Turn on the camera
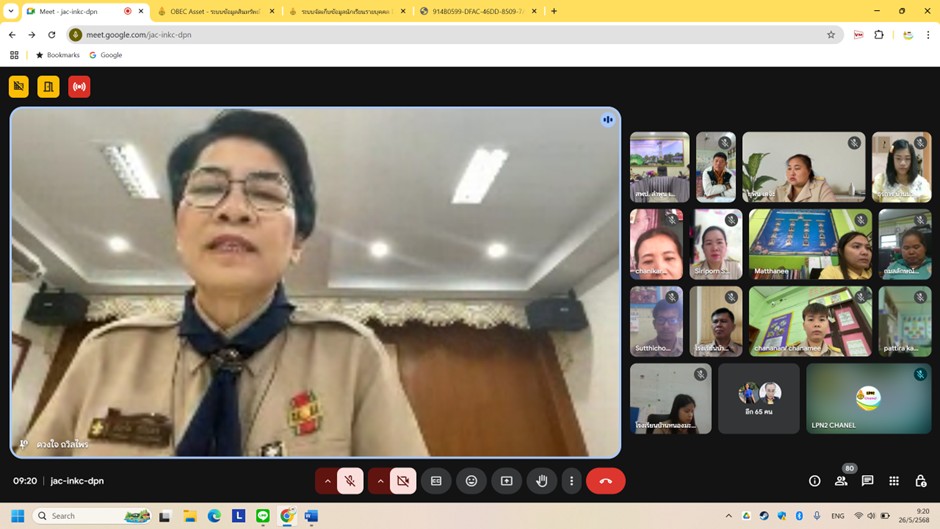This screenshot has height=529, width=940. pos(402,481)
